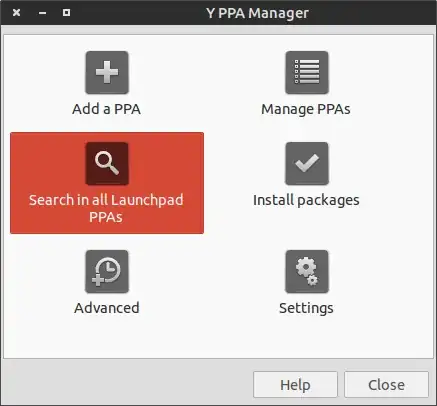Screen dimensions: 437x406
Task: Close the window using title bar X
Action: 16,13
